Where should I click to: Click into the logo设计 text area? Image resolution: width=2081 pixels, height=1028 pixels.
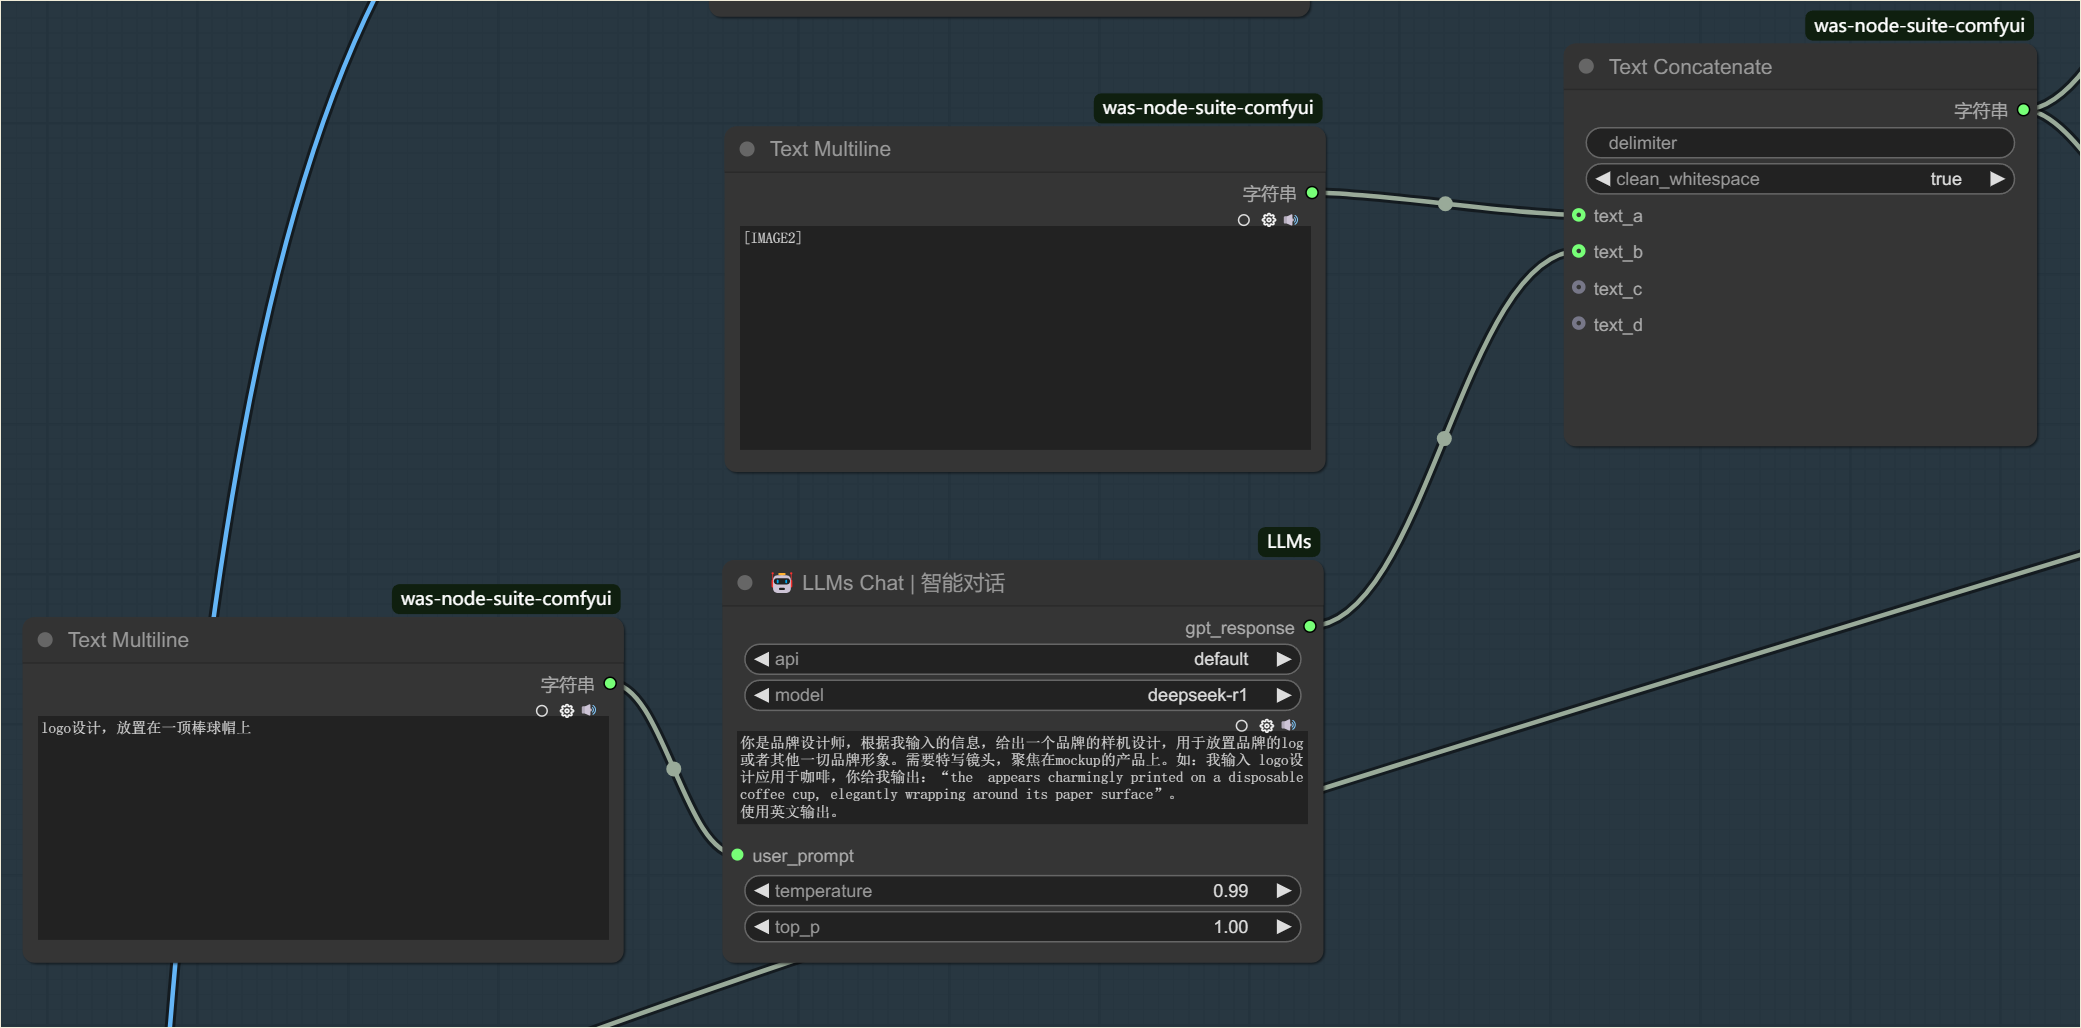pos(323,828)
